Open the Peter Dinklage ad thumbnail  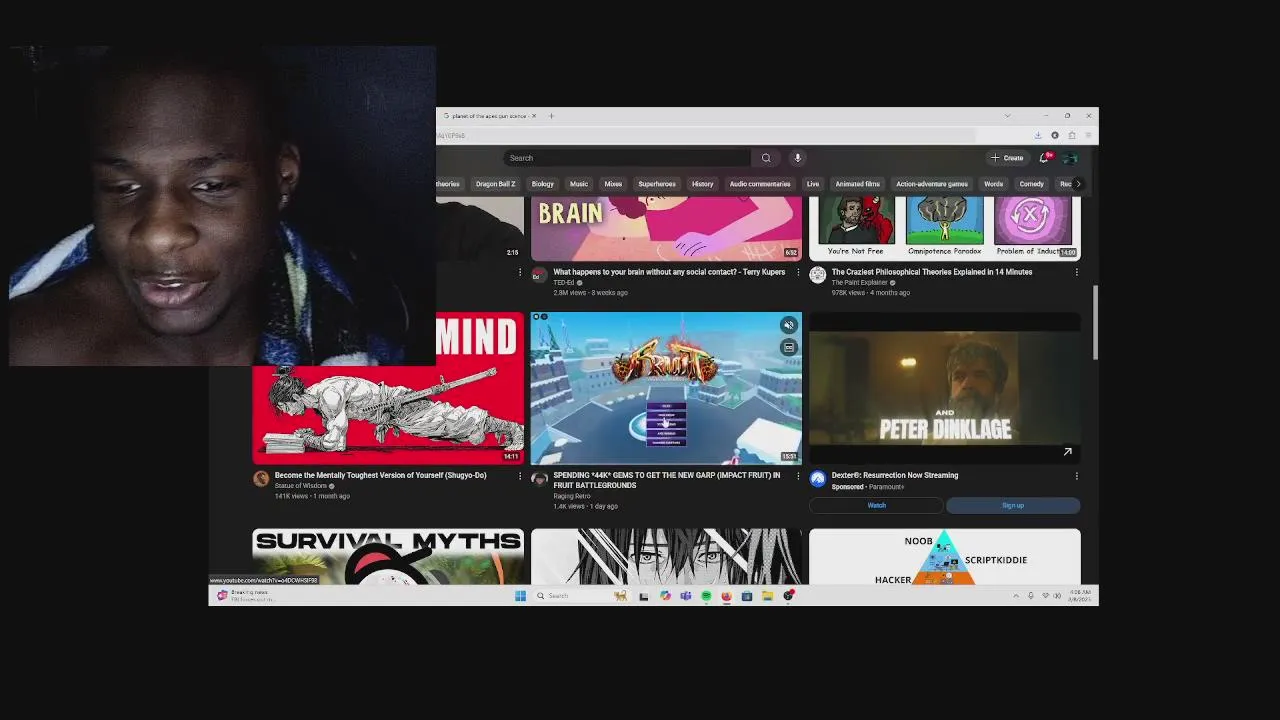click(944, 388)
